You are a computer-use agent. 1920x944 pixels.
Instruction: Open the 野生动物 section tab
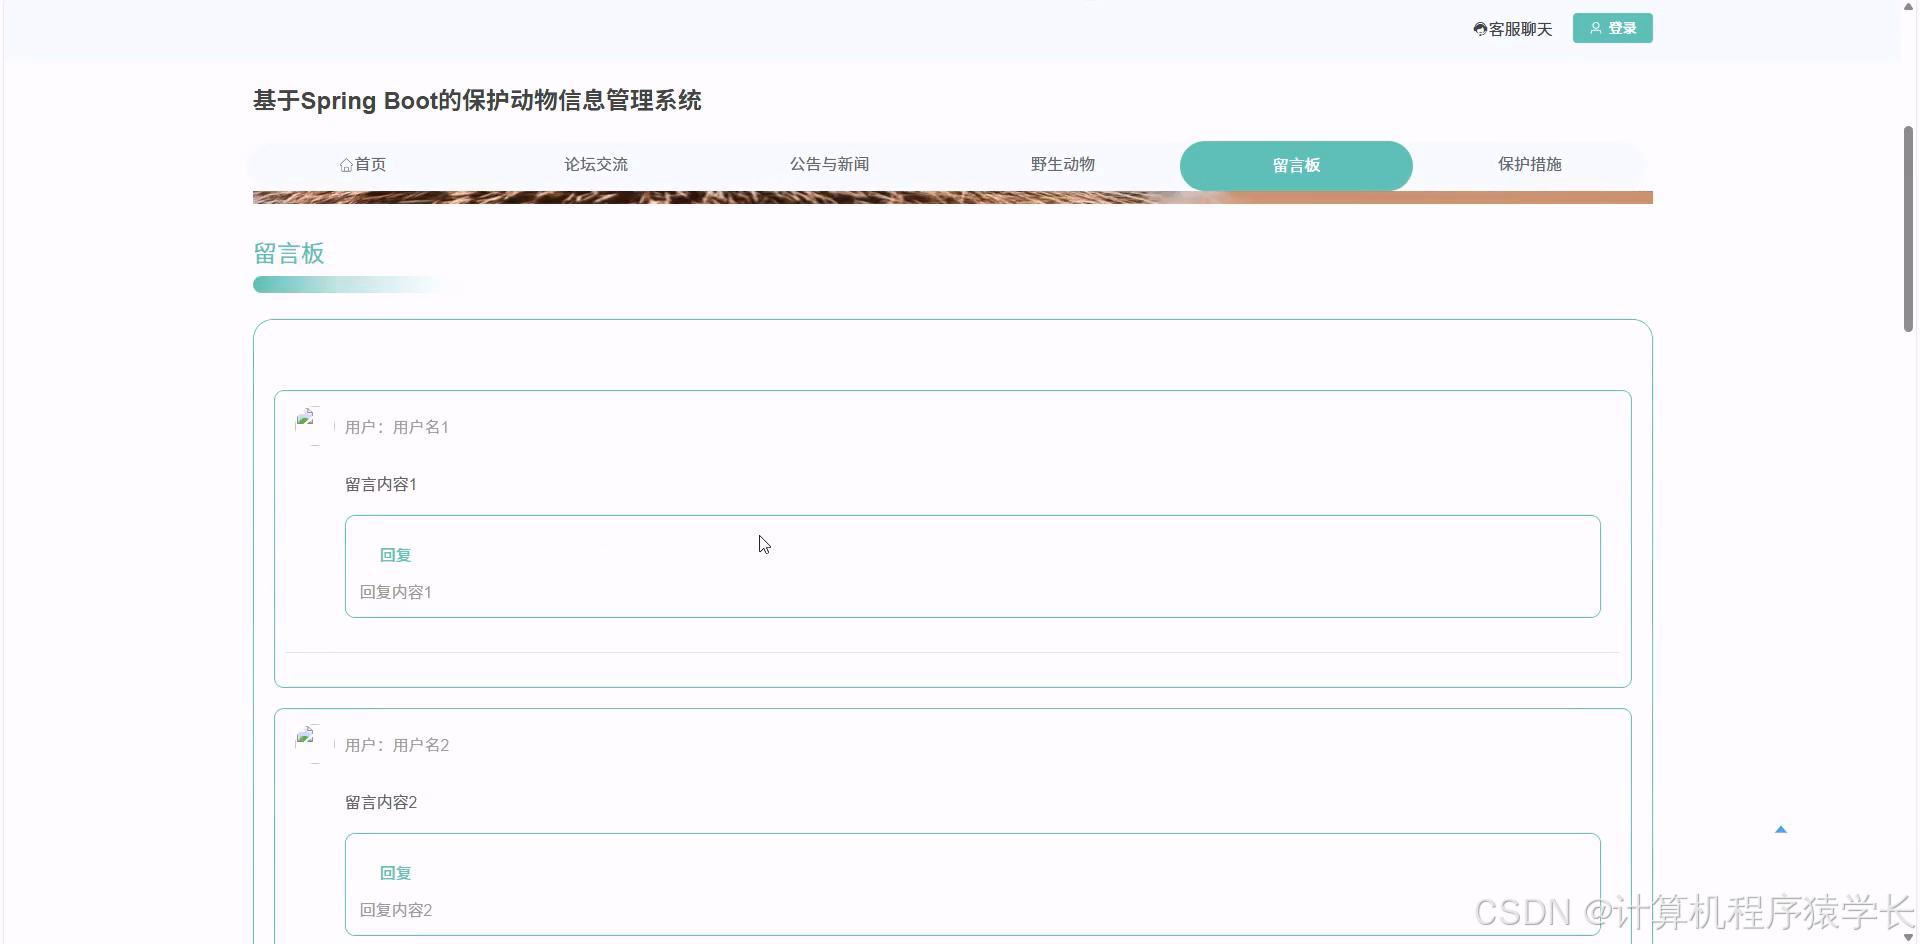pos(1063,164)
